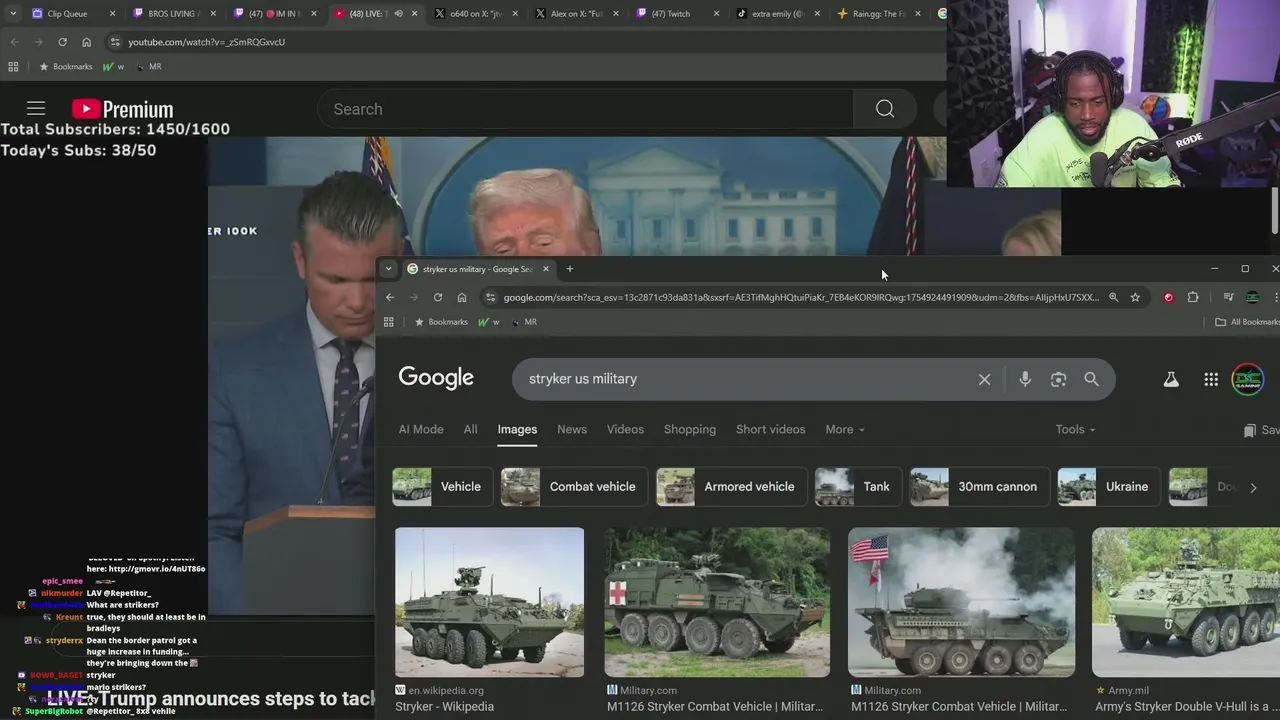Image resolution: width=1280 pixels, height=720 pixels.
Task: Select the Ukraine filter chip
Action: [1108, 487]
